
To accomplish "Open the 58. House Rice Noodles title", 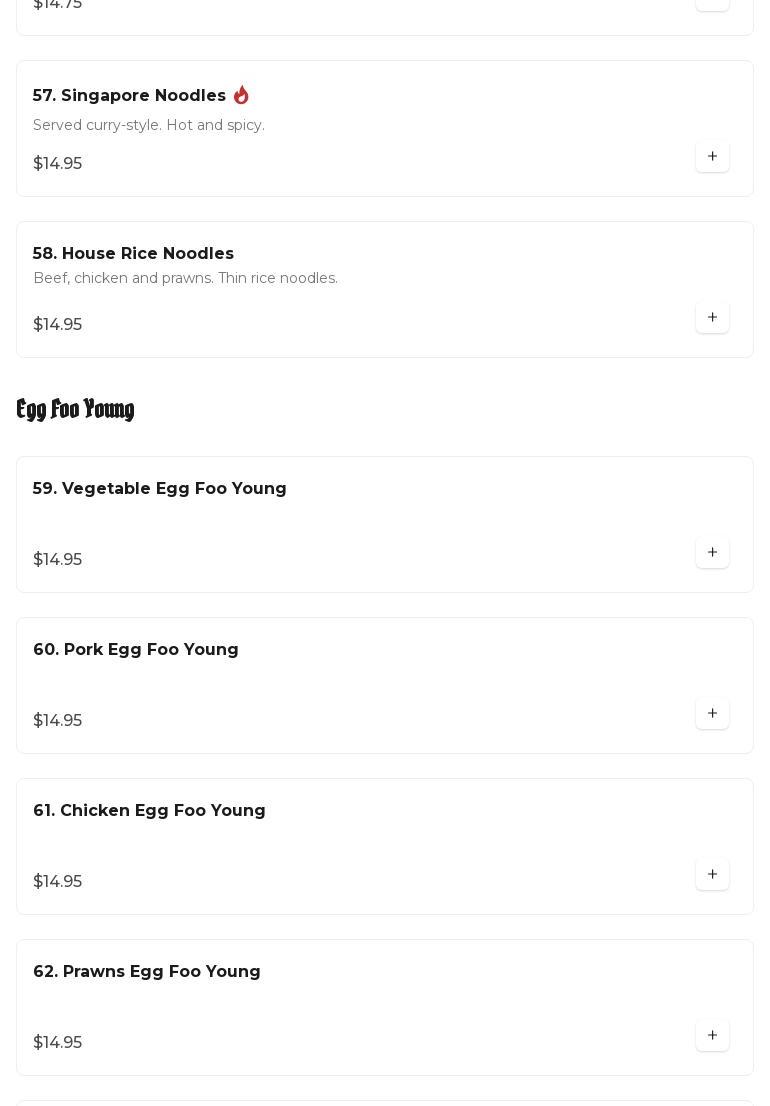I will click(x=133, y=254).
